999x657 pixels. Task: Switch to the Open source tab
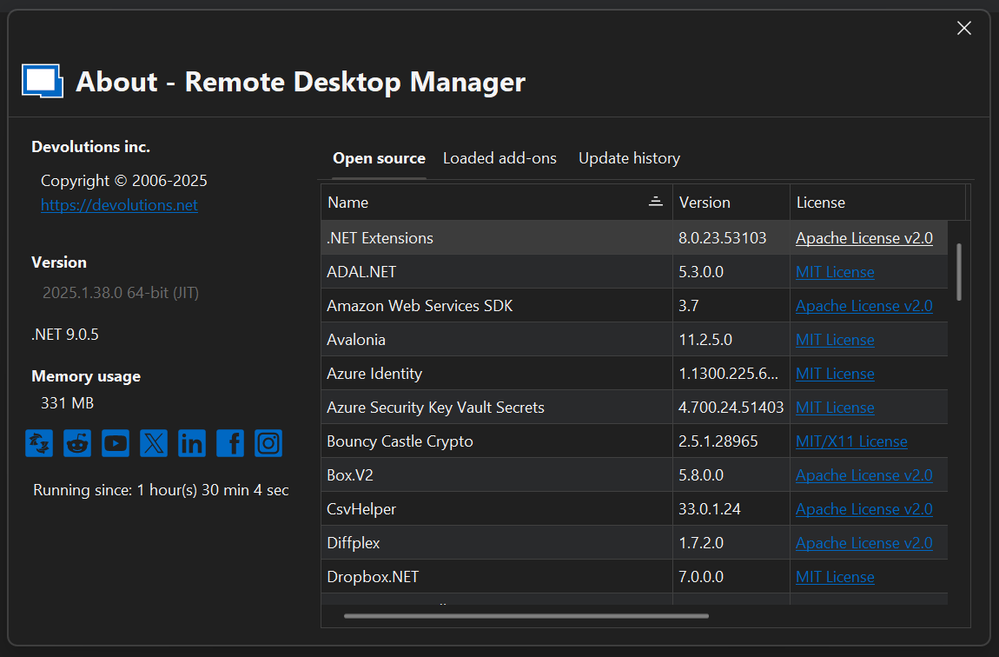(x=379, y=158)
